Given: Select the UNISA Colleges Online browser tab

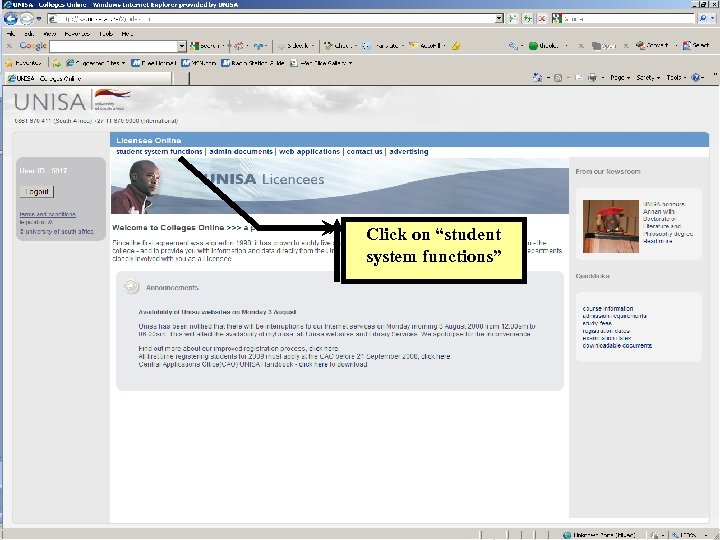Looking at the screenshot, I should tap(87, 79).
